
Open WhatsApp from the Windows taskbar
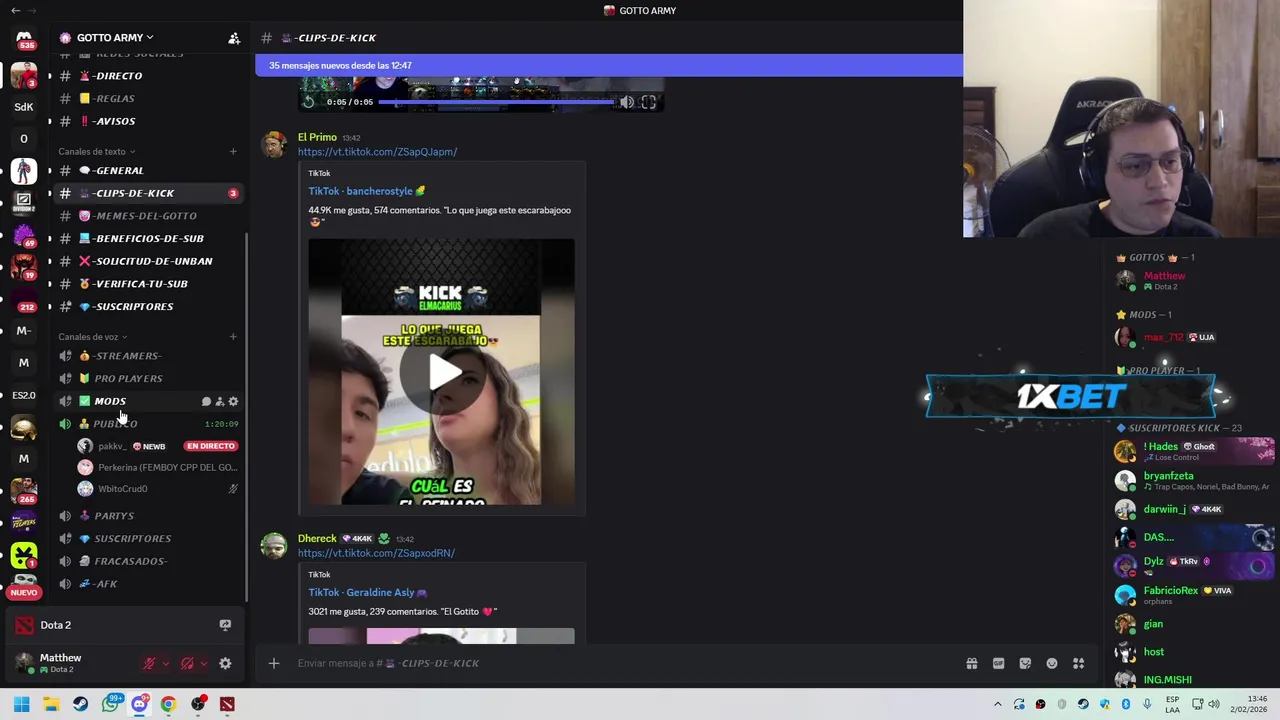click(x=110, y=704)
